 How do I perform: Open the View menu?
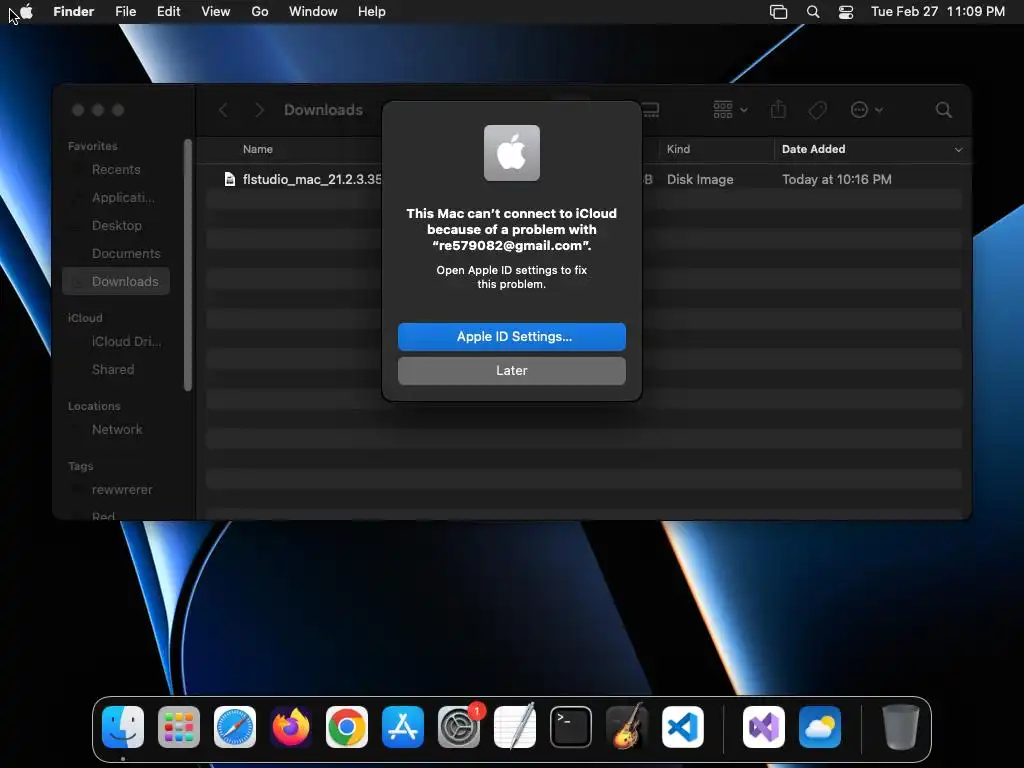click(x=216, y=12)
